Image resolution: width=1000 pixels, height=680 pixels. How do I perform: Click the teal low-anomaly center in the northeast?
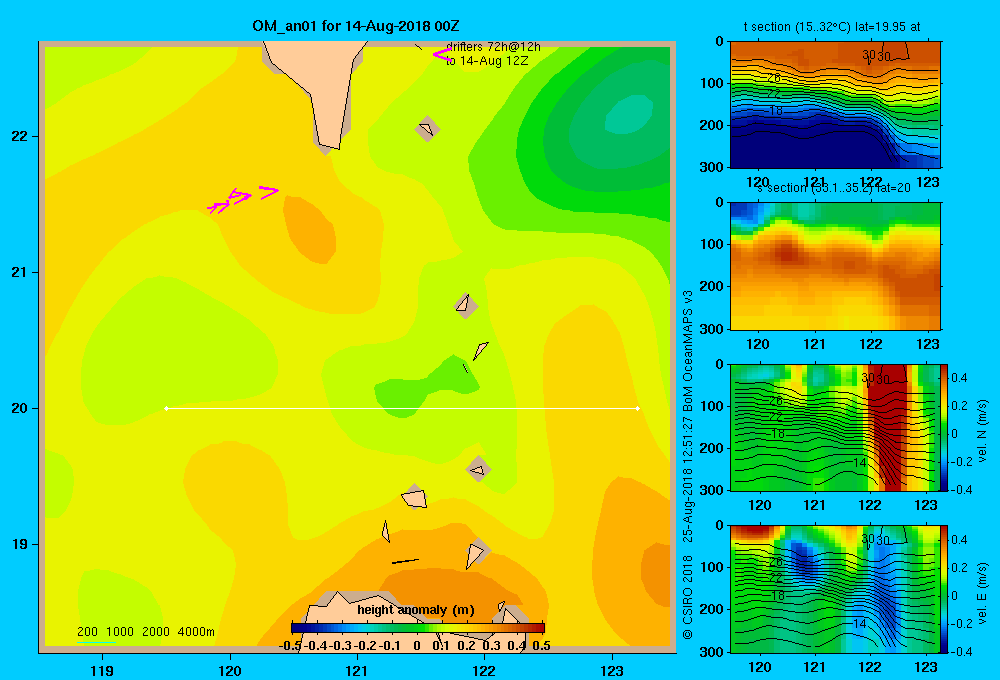tap(628, 115)
